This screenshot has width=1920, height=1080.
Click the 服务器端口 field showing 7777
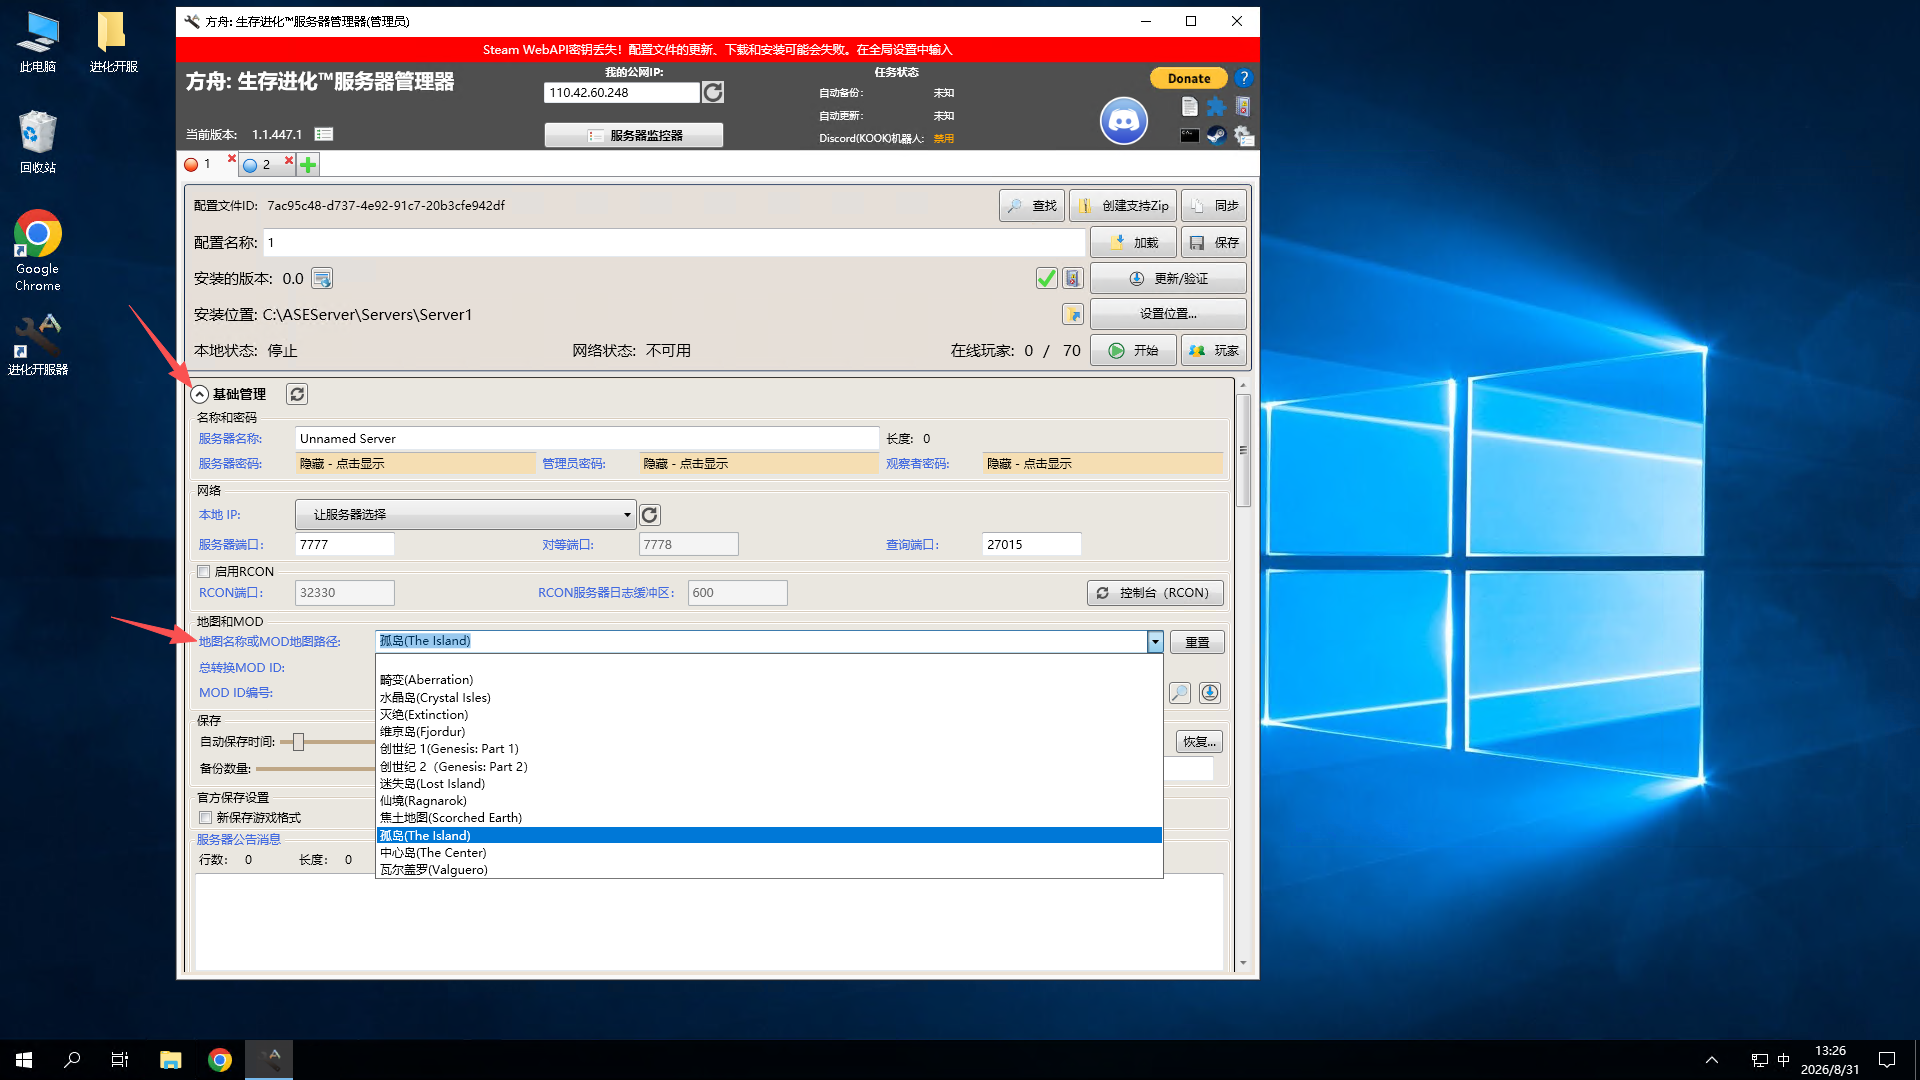pyautogui.click(x=345, y=544)
